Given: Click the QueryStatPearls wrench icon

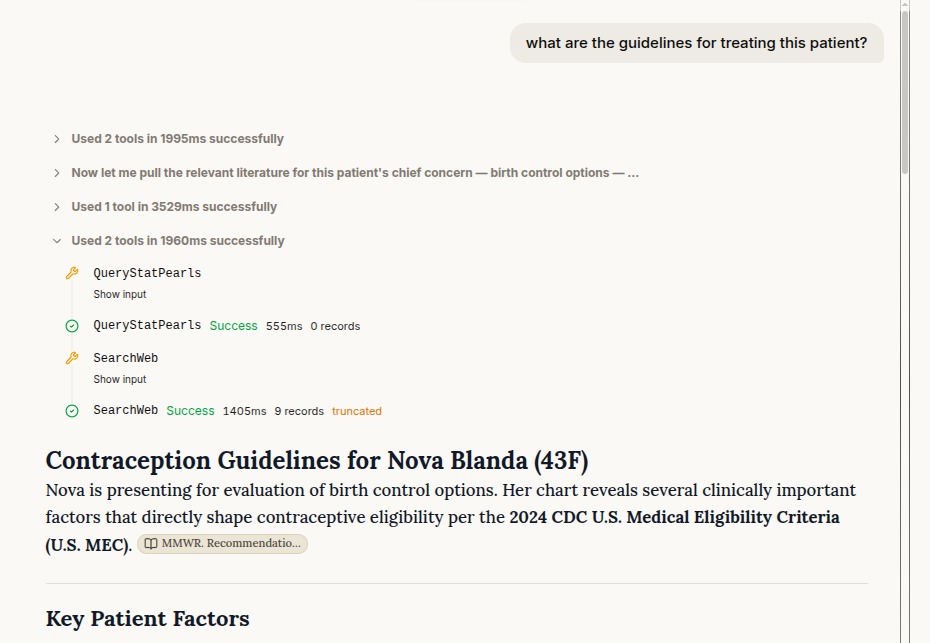Looking at the screenshot, I should coord(72,273).
